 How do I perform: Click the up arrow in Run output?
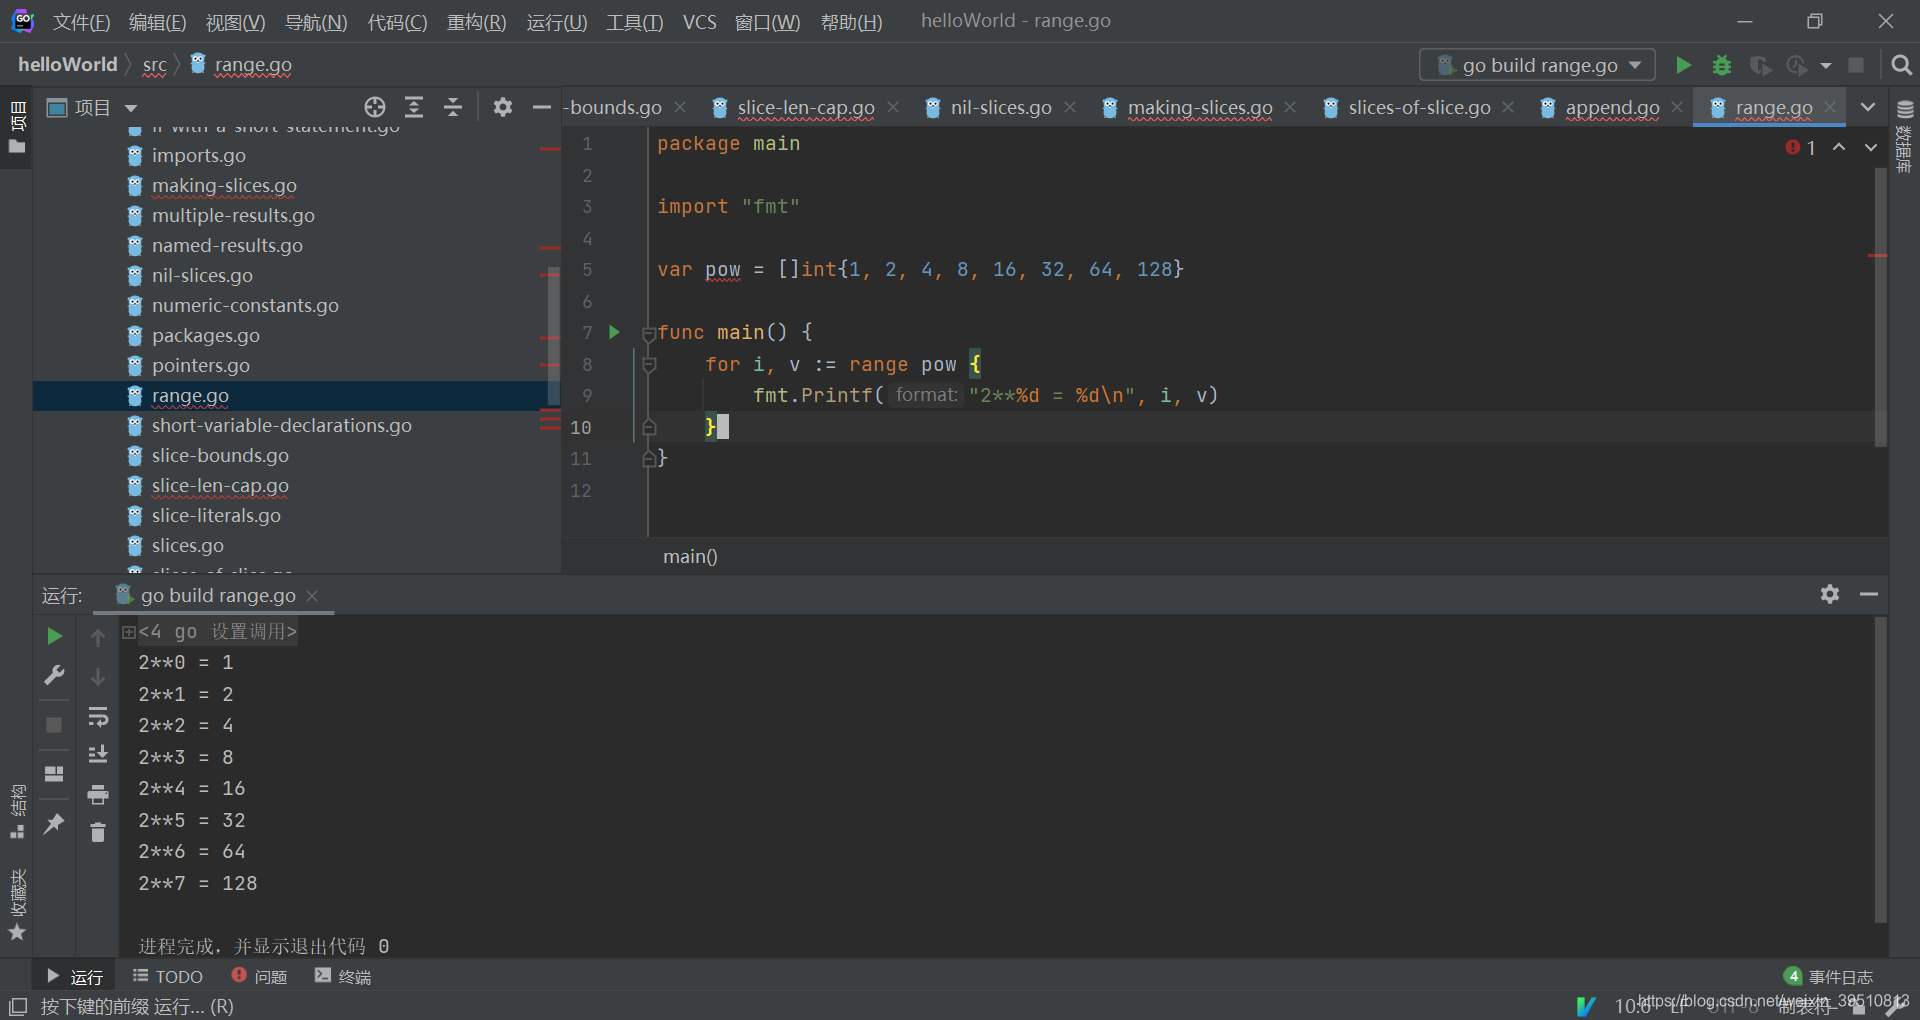(x=98, y=637)
